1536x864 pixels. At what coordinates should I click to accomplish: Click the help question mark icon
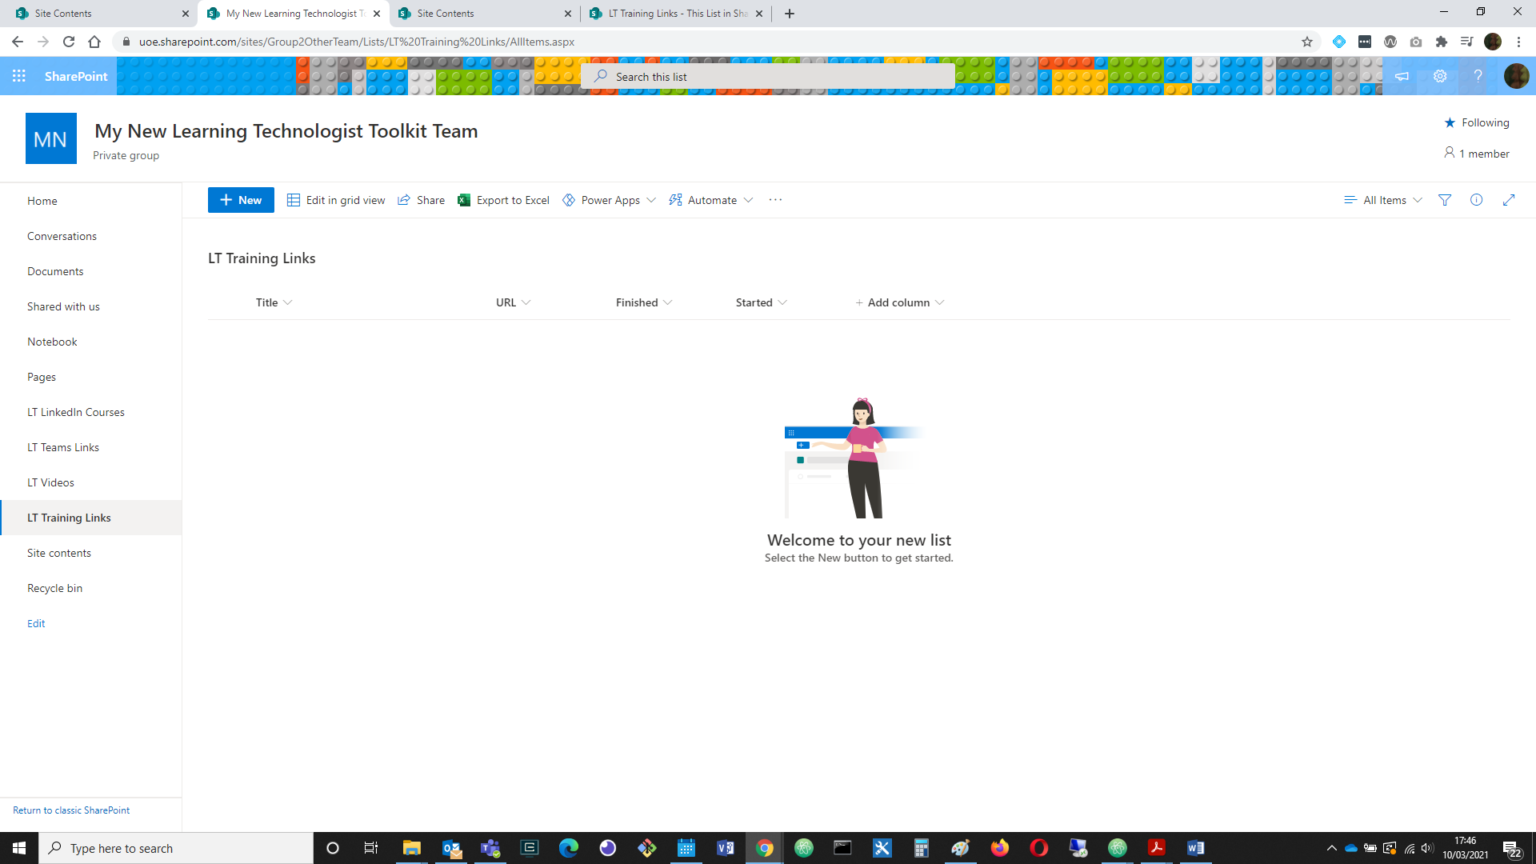pyautogui.click(x=1477, y=76)
